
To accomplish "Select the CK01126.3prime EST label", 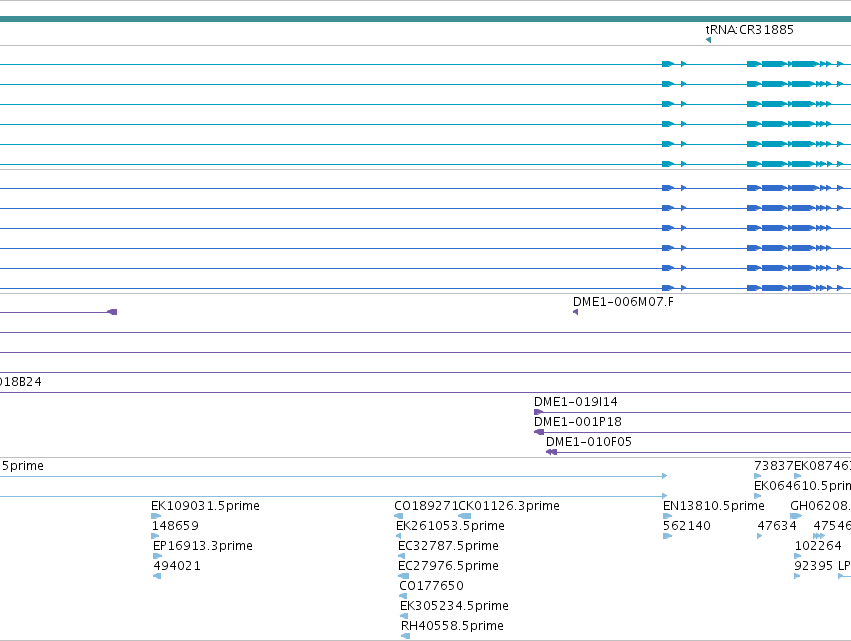I will (x=509, y=506).
